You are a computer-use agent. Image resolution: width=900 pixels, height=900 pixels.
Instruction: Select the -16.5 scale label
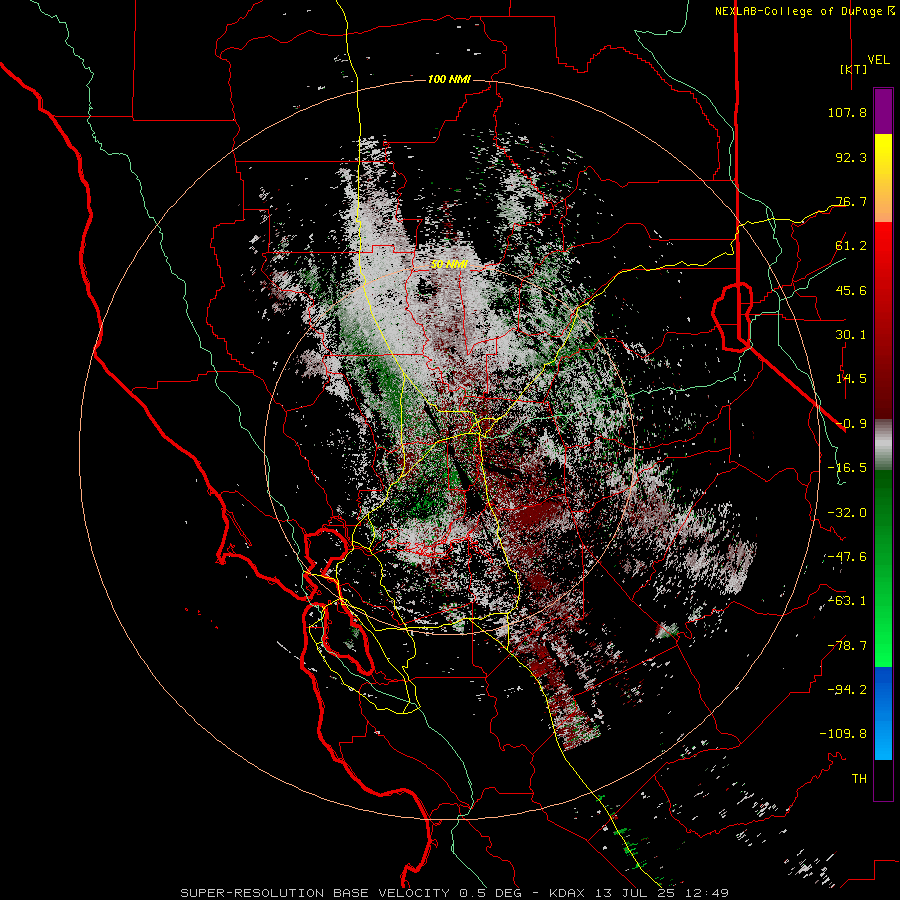[847, 468]
